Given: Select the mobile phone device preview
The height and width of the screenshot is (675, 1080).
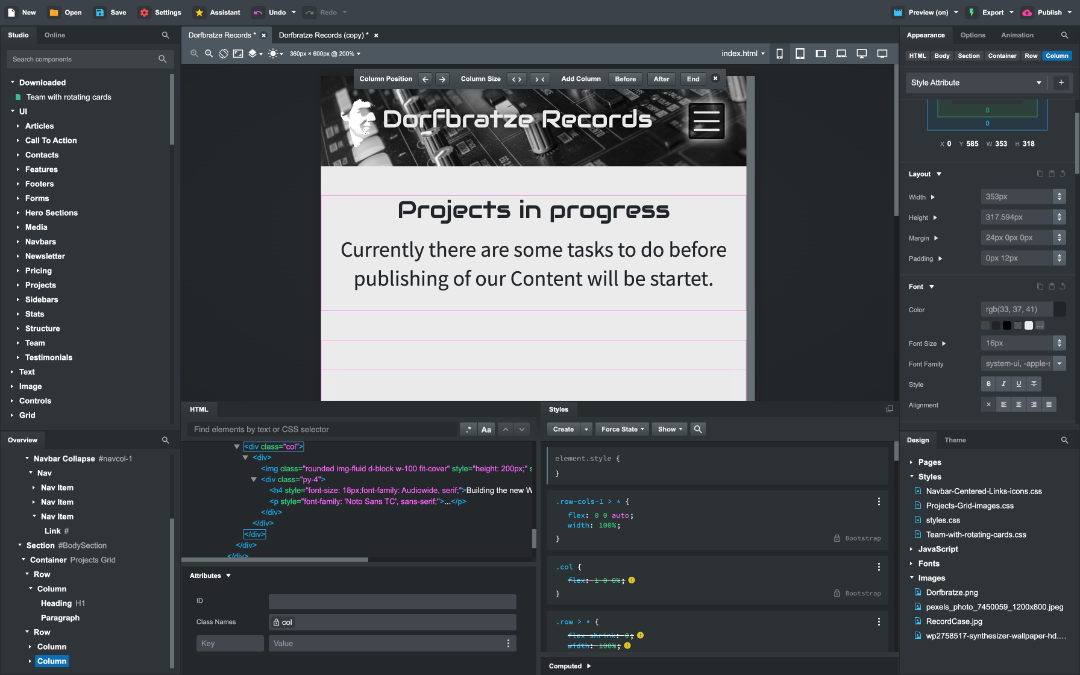Looking at the screenshot, I should click(780, 54).
